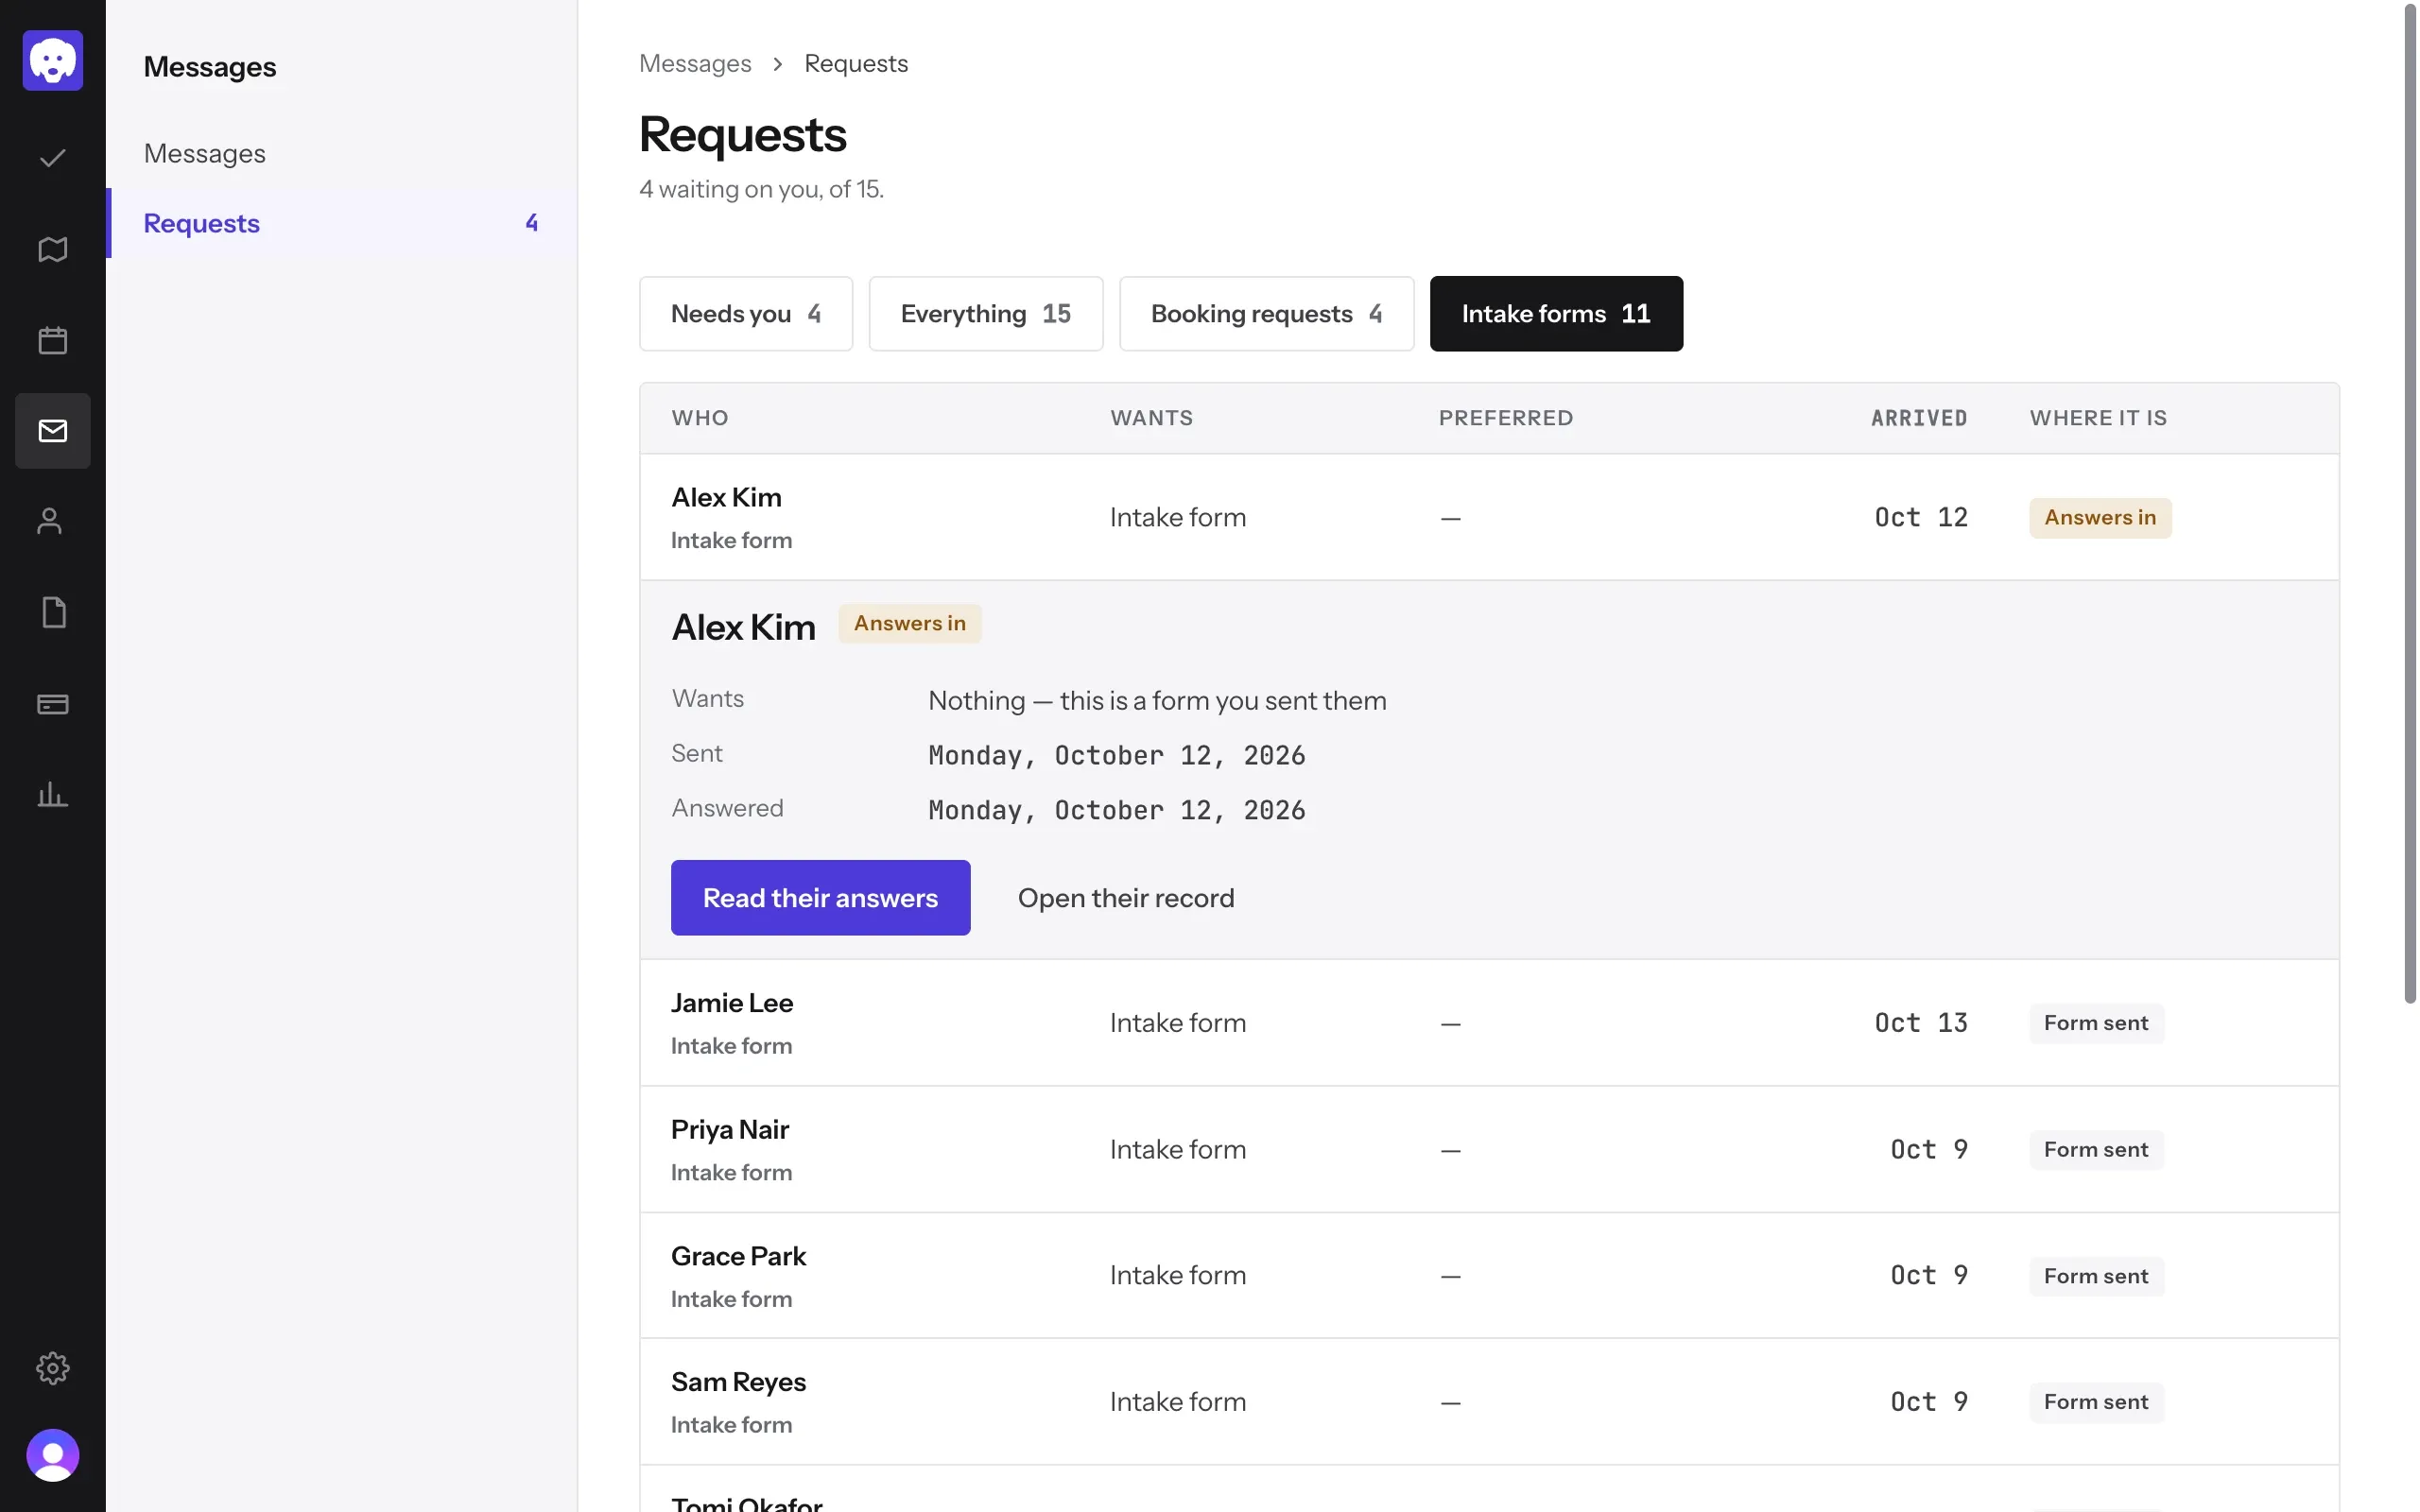Click Form sent badge in Grace Park row

[2096, 1276]
